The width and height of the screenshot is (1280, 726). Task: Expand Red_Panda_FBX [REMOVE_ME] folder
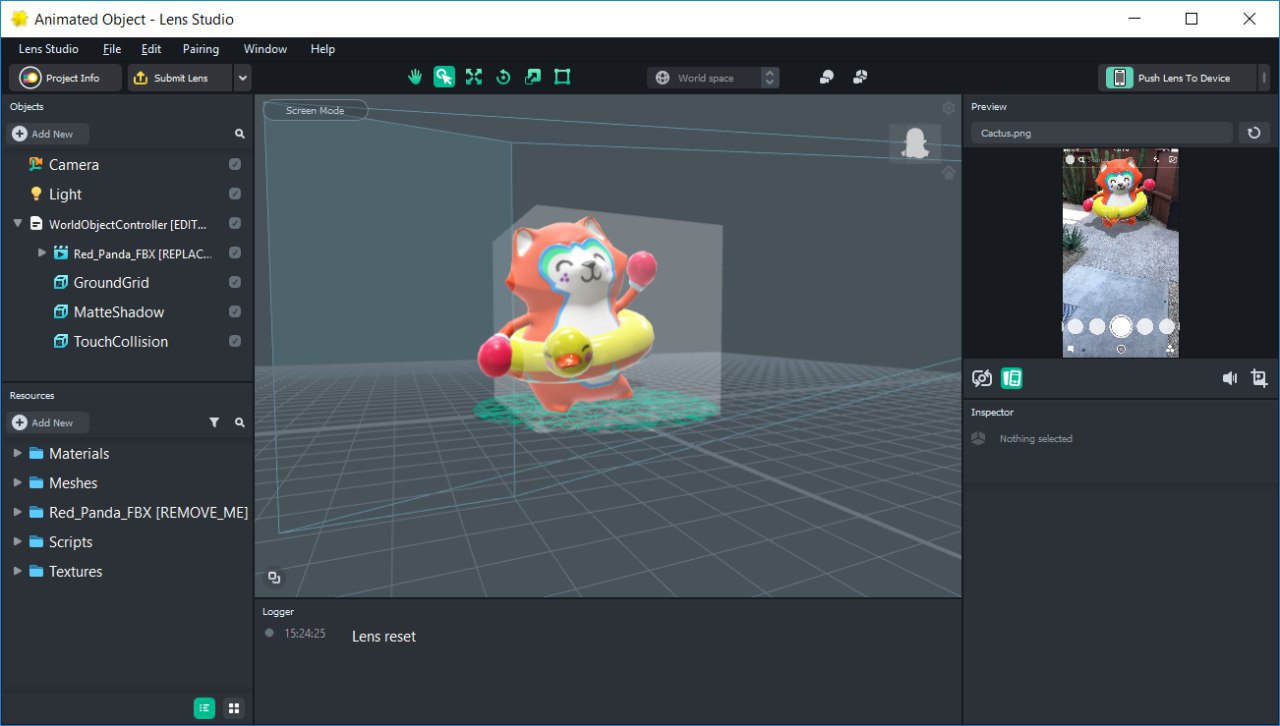(x=17, y=512)
